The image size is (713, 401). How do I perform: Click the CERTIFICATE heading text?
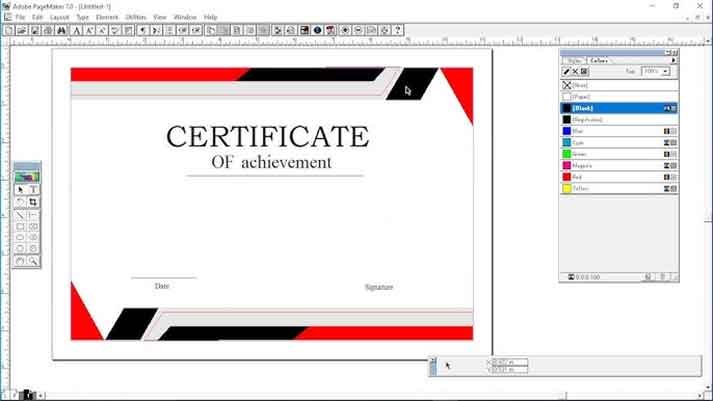[x=267, y=137]
